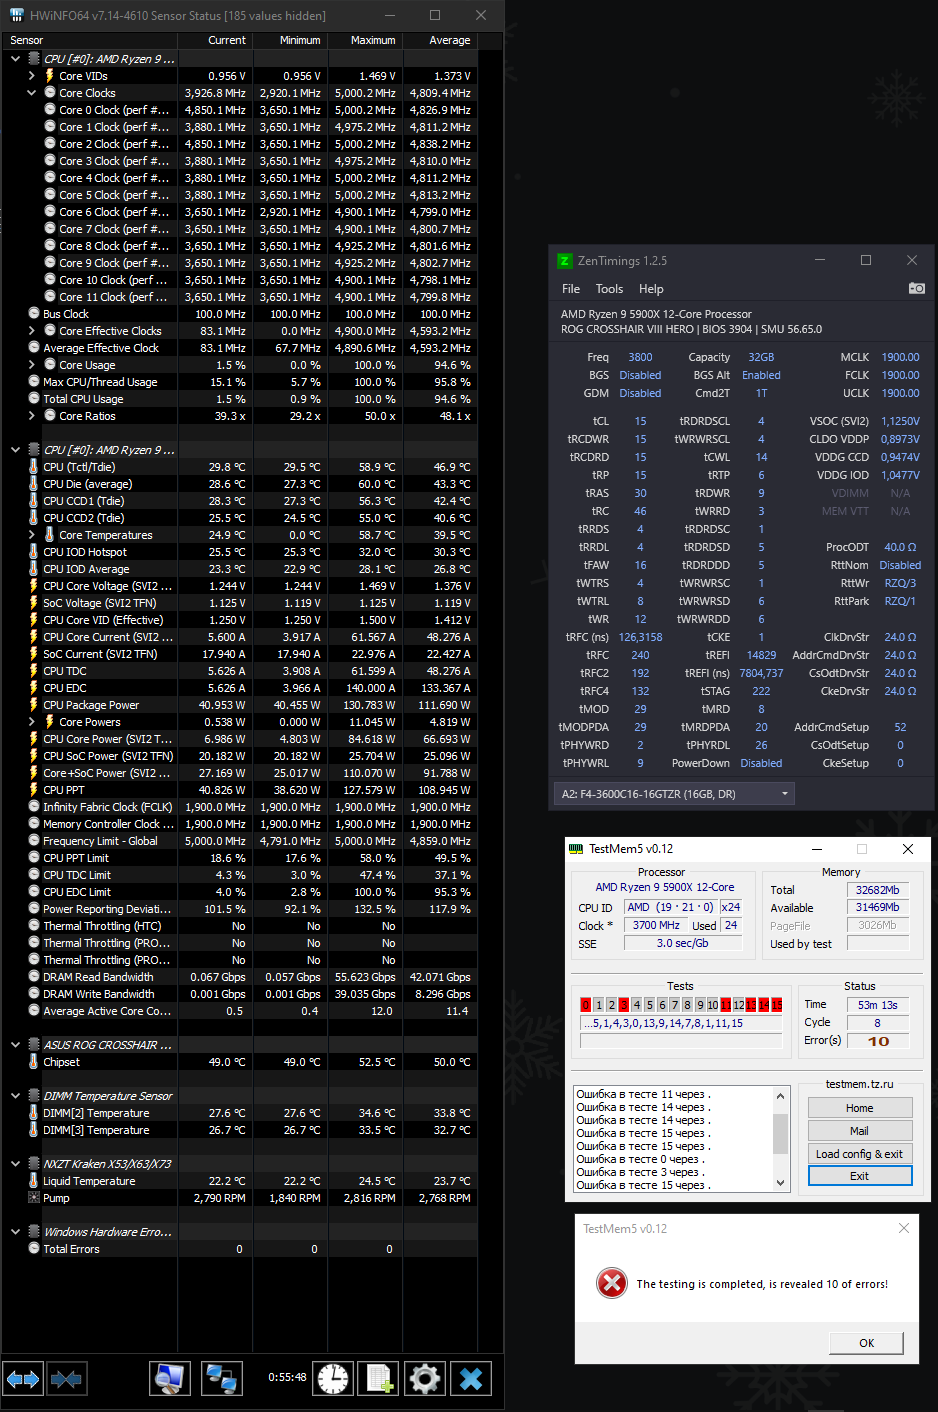Click the clock icon beside Bus Clock
Viewport: 938px width, 1412px height.
pyautogui.click(x=34, y=314)
